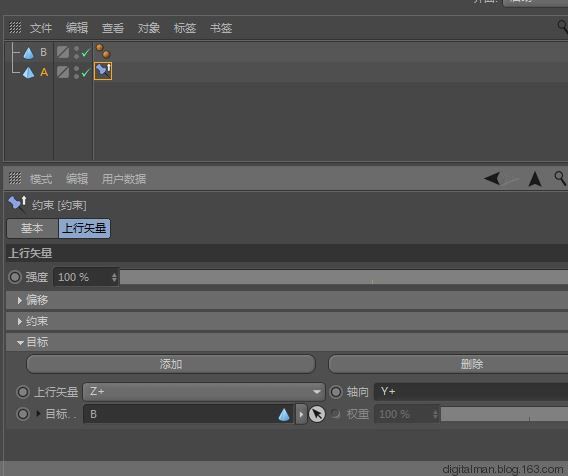This screenshot has width=568, height=476.
Task: Open search in the object manager
Action: pyautogui.click(x=562, y=27)
